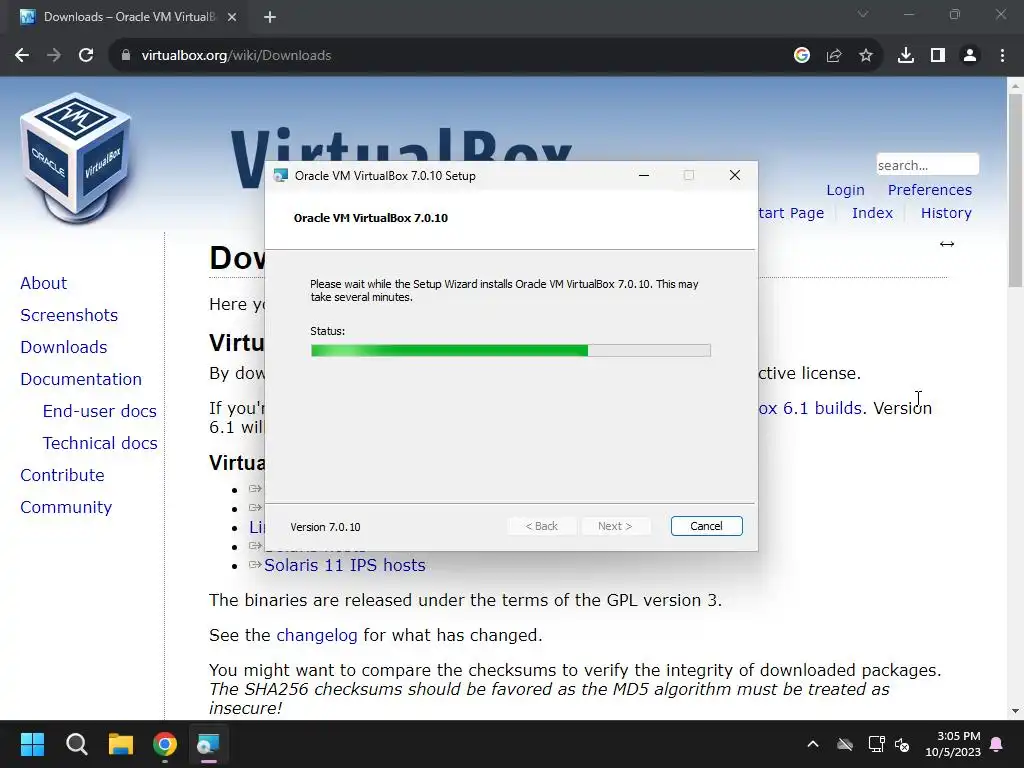This screenshot has height=768, width=1024.
Task: Close the VirtualBox Setup dialog
Action: click(x=735, y=175)
